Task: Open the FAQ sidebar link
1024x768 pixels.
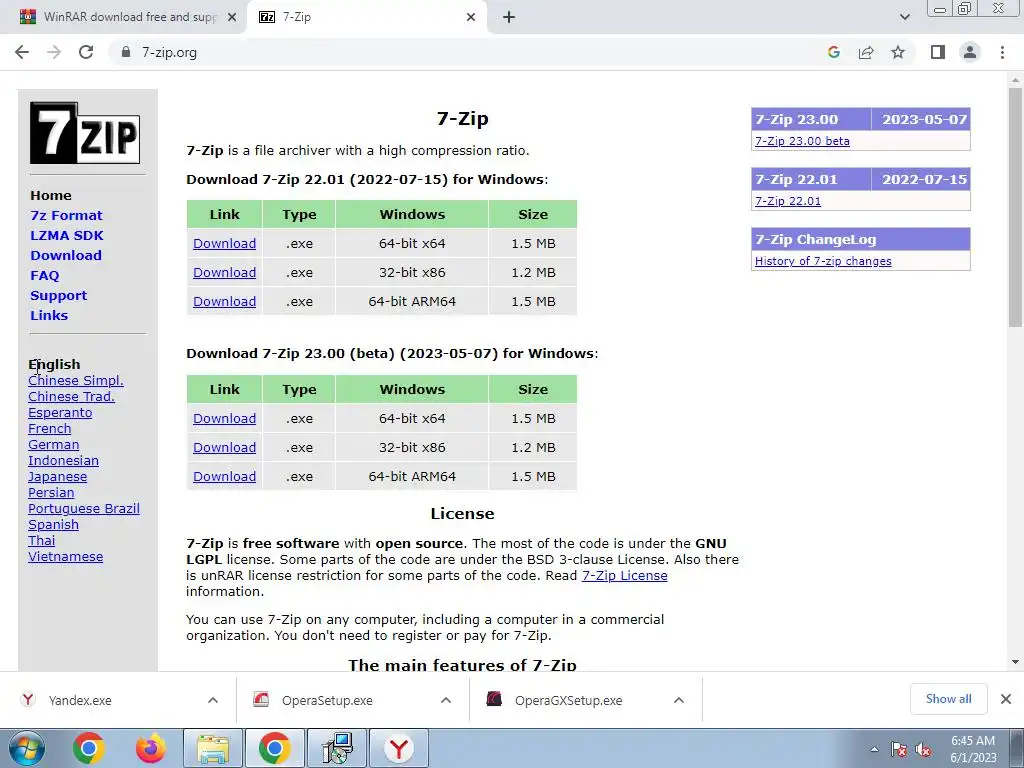Action: [x=44, y=276]
